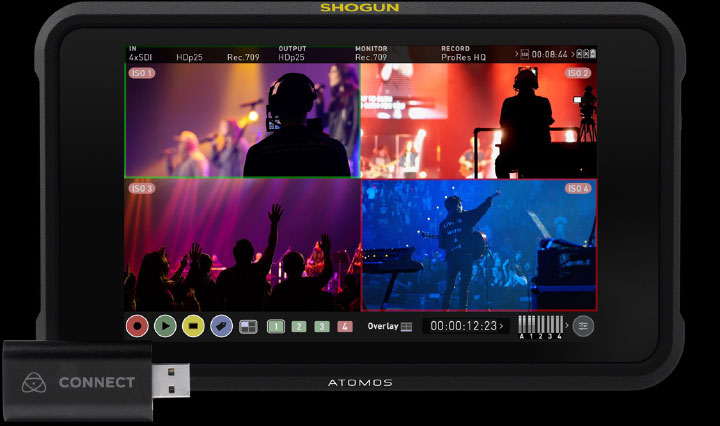Open the audio level meters panel

(x=540, y=326)
